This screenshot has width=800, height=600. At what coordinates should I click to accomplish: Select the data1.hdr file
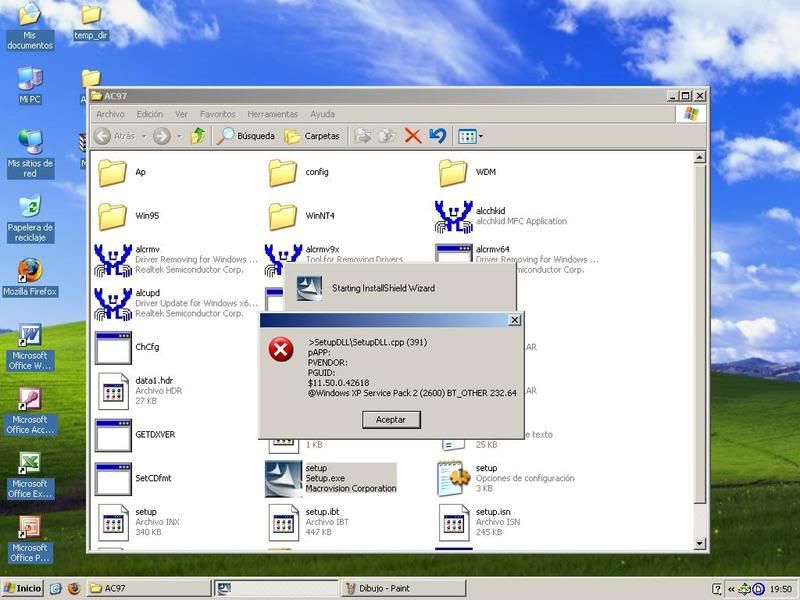tap(140, 391)
